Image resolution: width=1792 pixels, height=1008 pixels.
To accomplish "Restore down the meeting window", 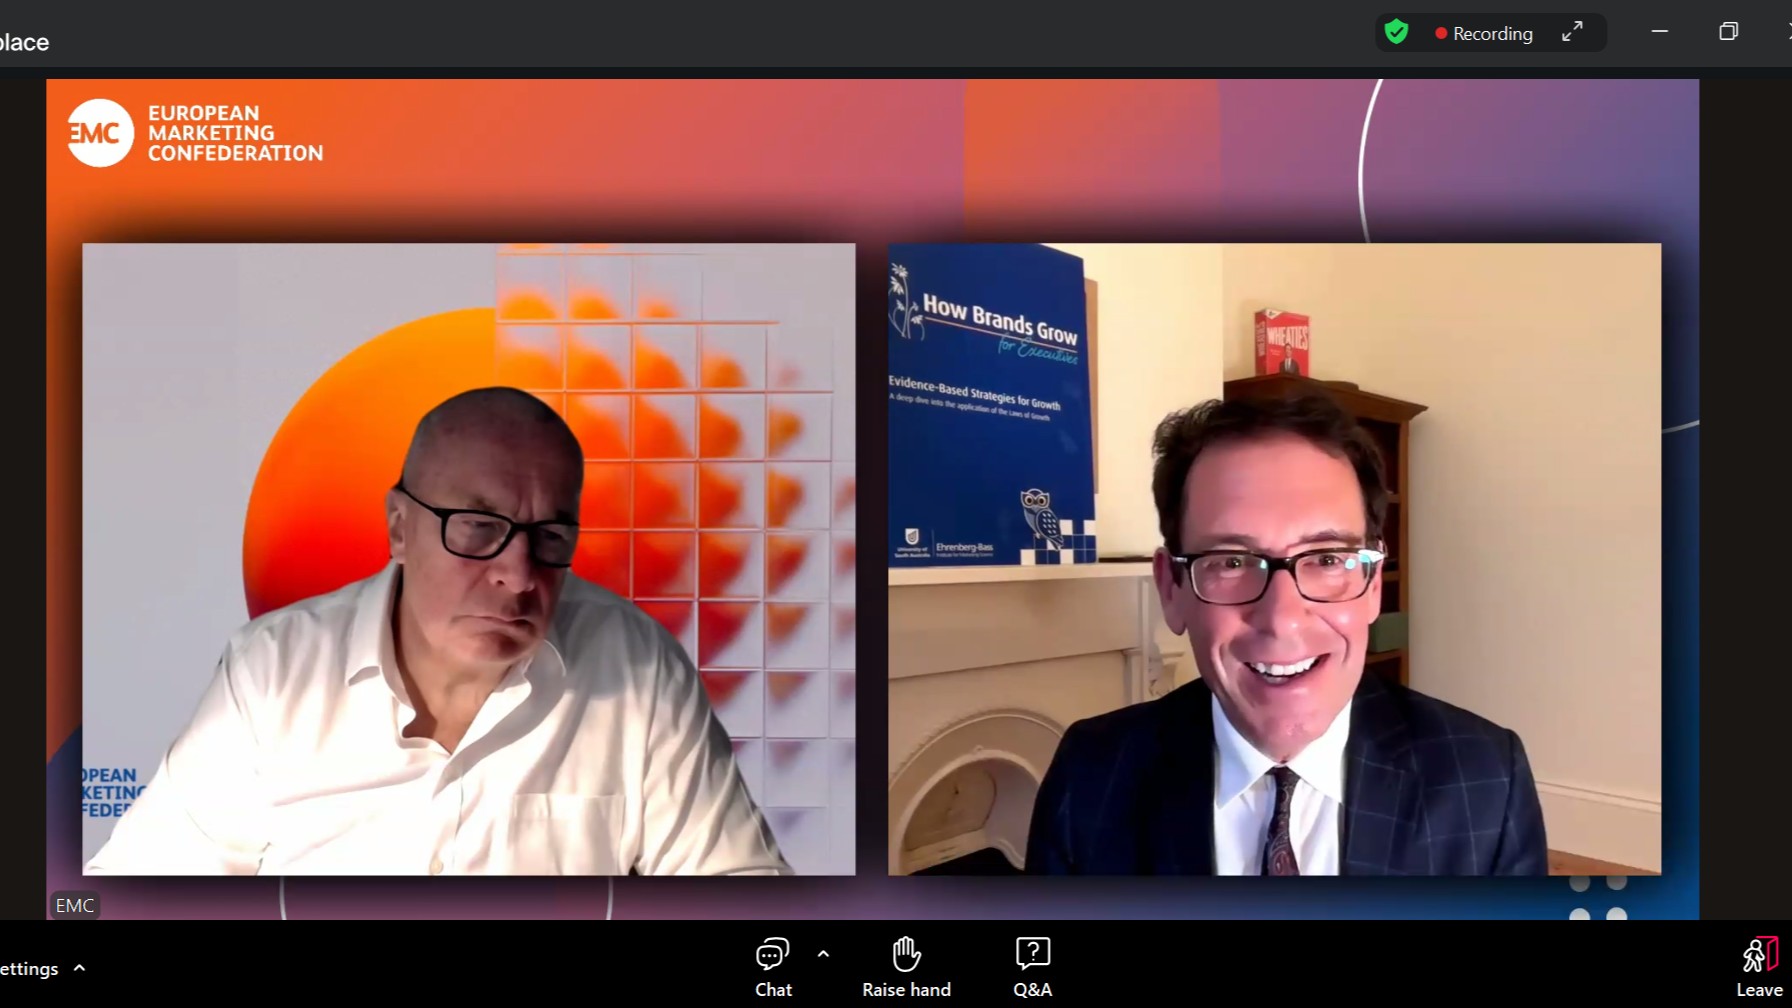I will [x=1728, y=32].
